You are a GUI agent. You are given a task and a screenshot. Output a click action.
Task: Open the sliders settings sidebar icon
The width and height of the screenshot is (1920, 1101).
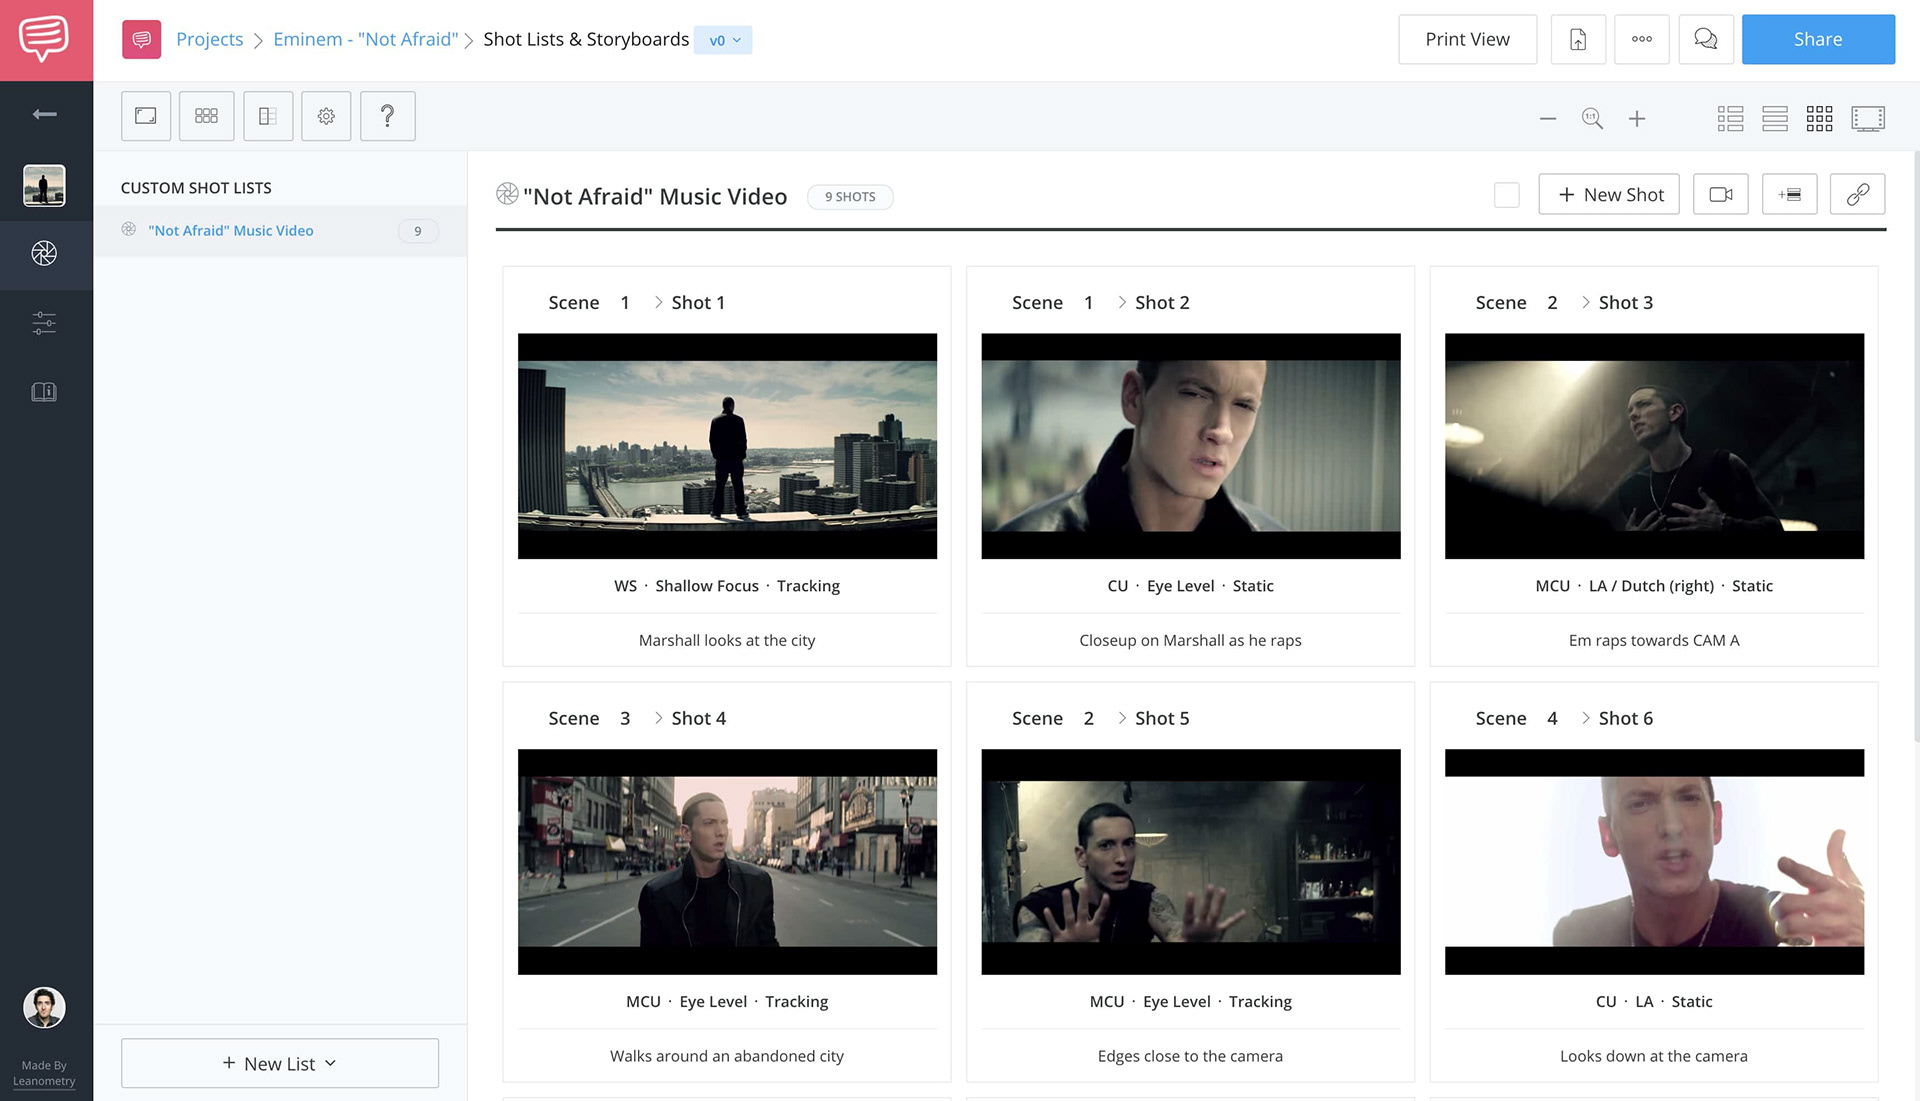(44, 322)
